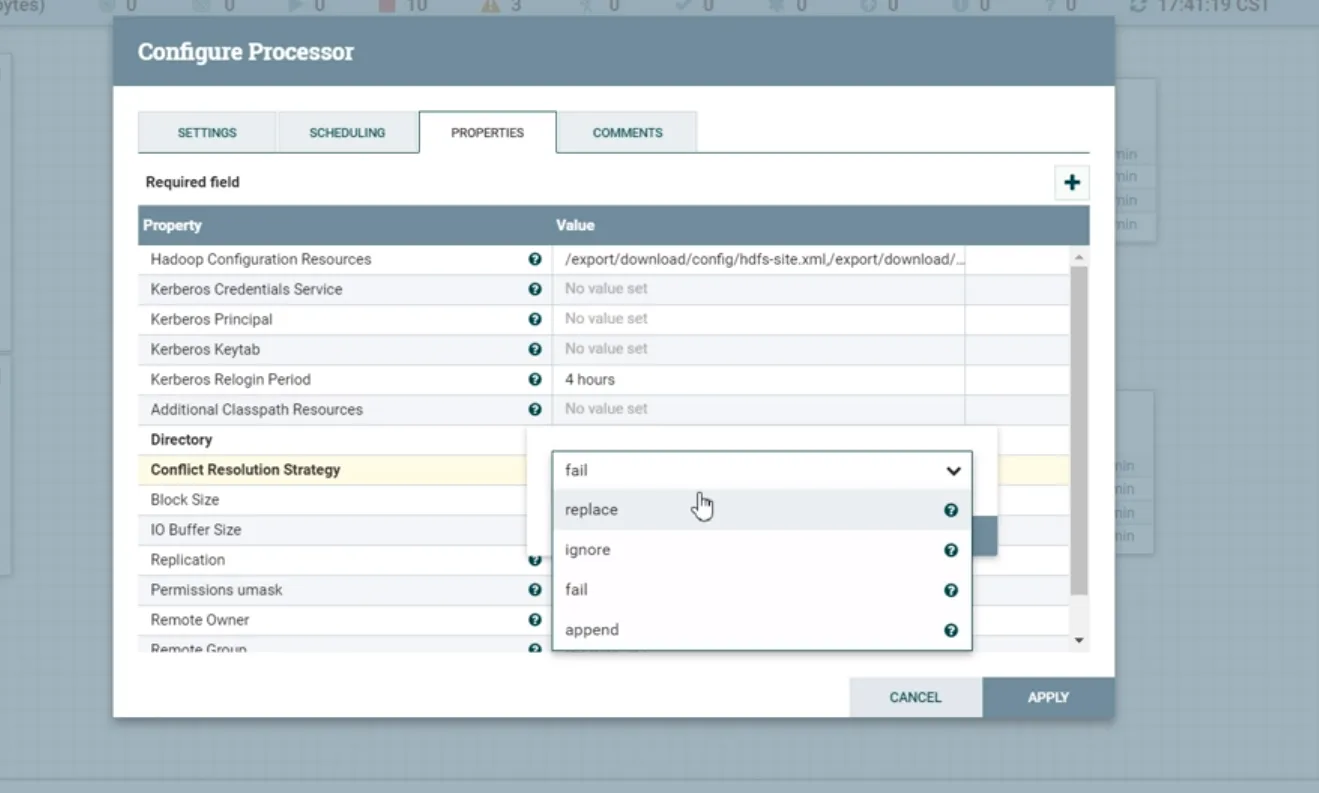Go to the Comments tab
This screenshot has height=793, width=1319.
coord(627,133)
